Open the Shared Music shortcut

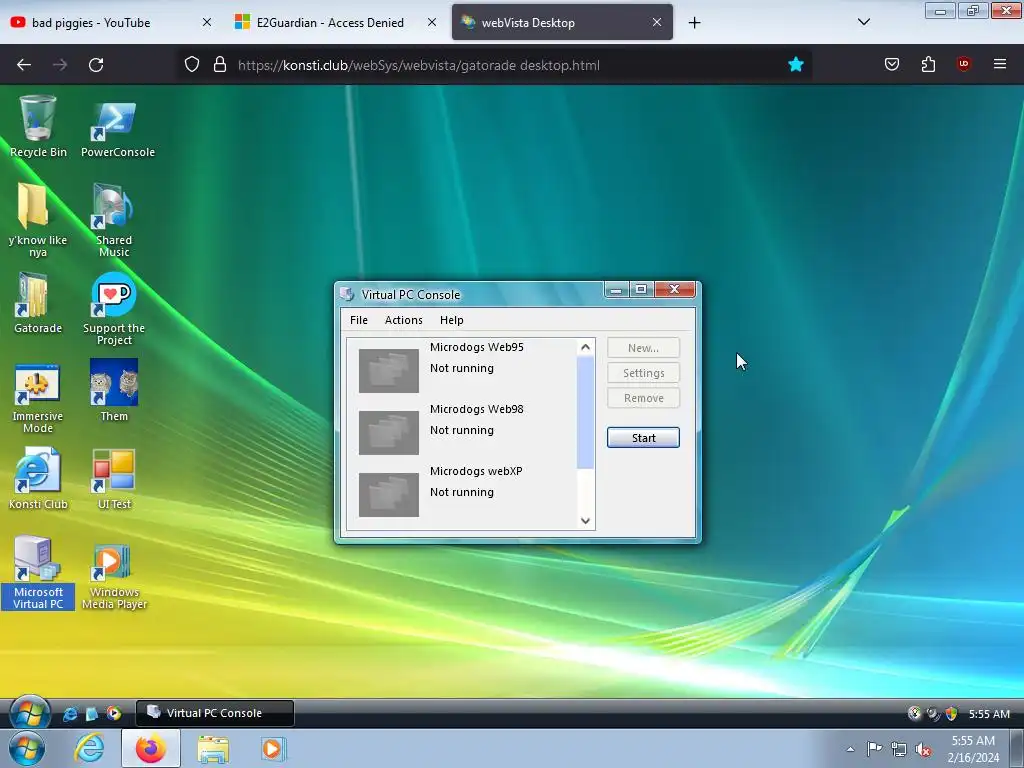click(114, 219)
